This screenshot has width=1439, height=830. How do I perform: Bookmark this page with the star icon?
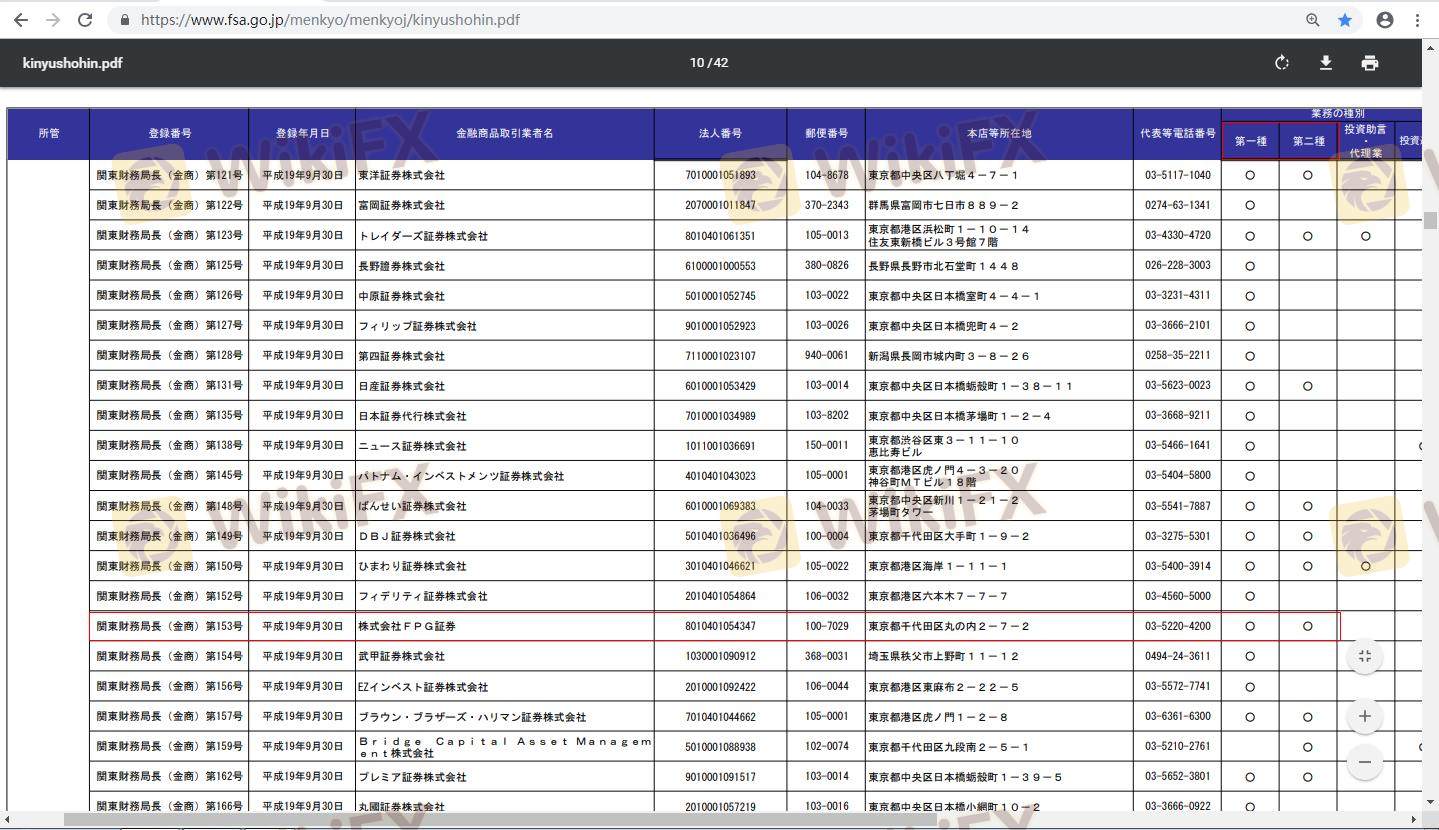1345,20
